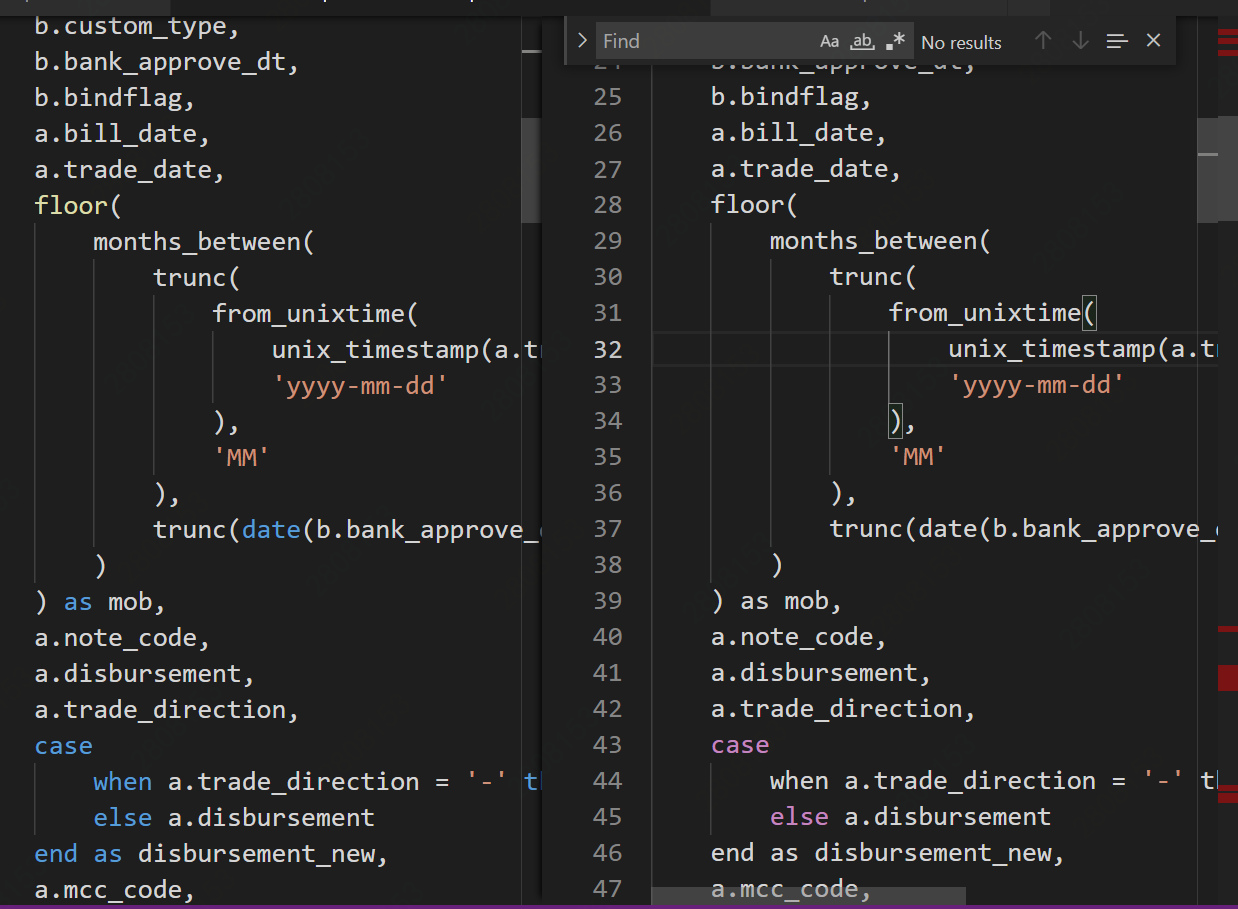Click 'trunc(date(b.bank_approve_' on line 37
The height and width of the screenshot is (909, 1238).
(1023, 529)
